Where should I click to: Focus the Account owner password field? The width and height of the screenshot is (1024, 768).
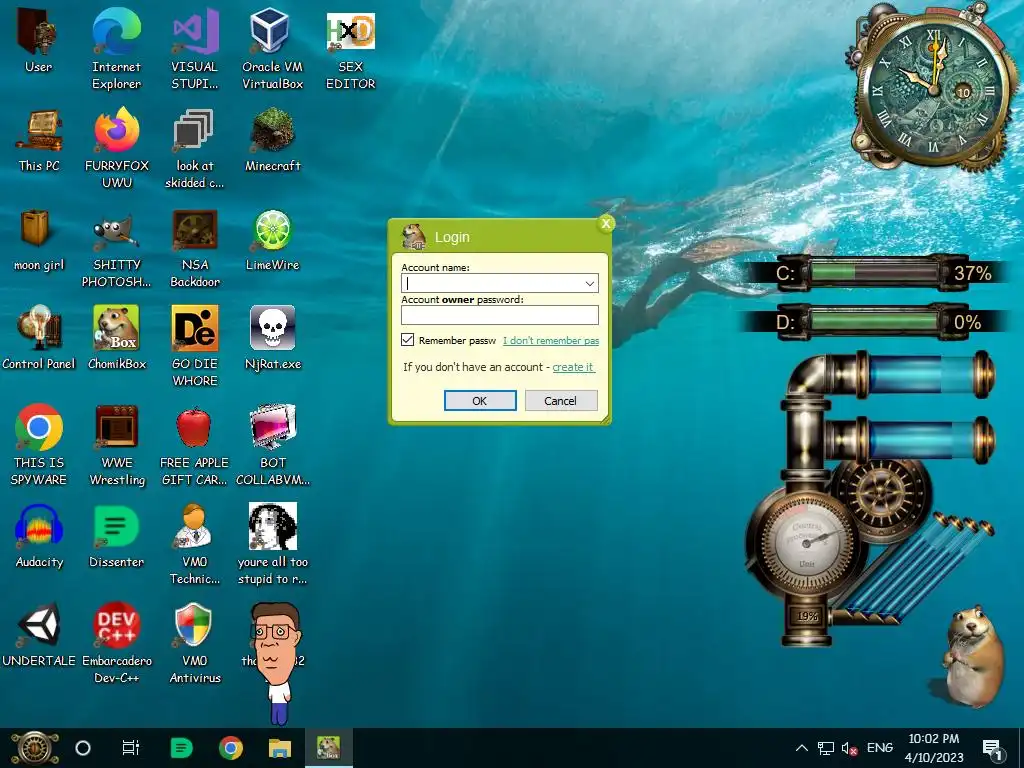coord(500,315)
